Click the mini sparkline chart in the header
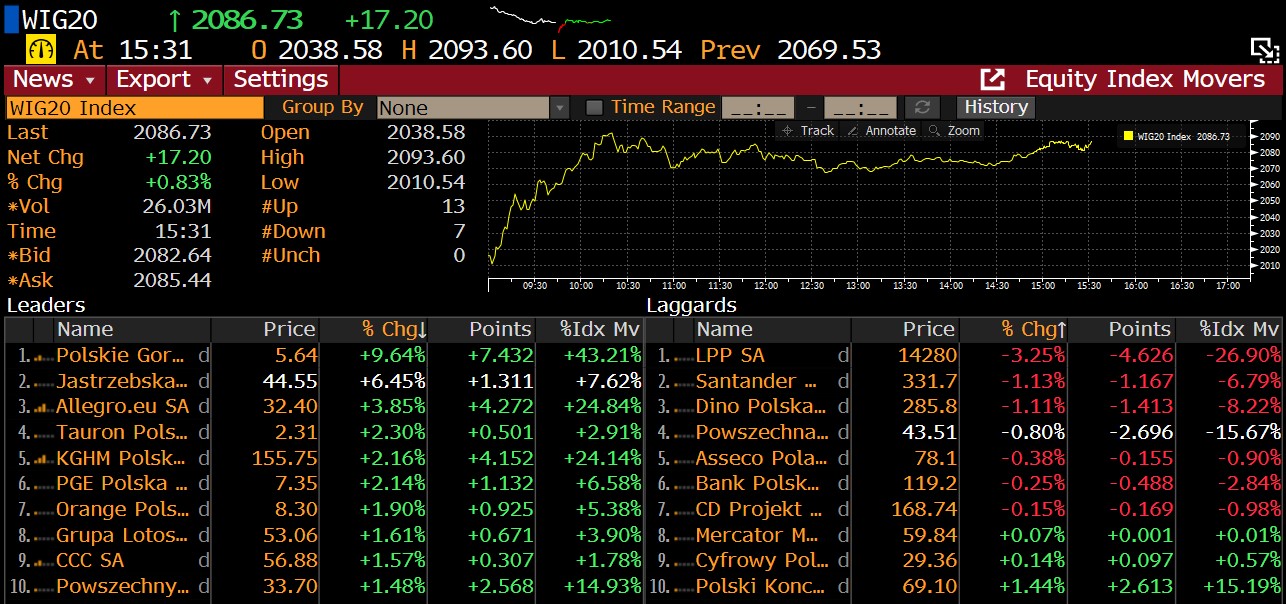This screenshot has width=1286, height=604. click(x=550, y=18)
